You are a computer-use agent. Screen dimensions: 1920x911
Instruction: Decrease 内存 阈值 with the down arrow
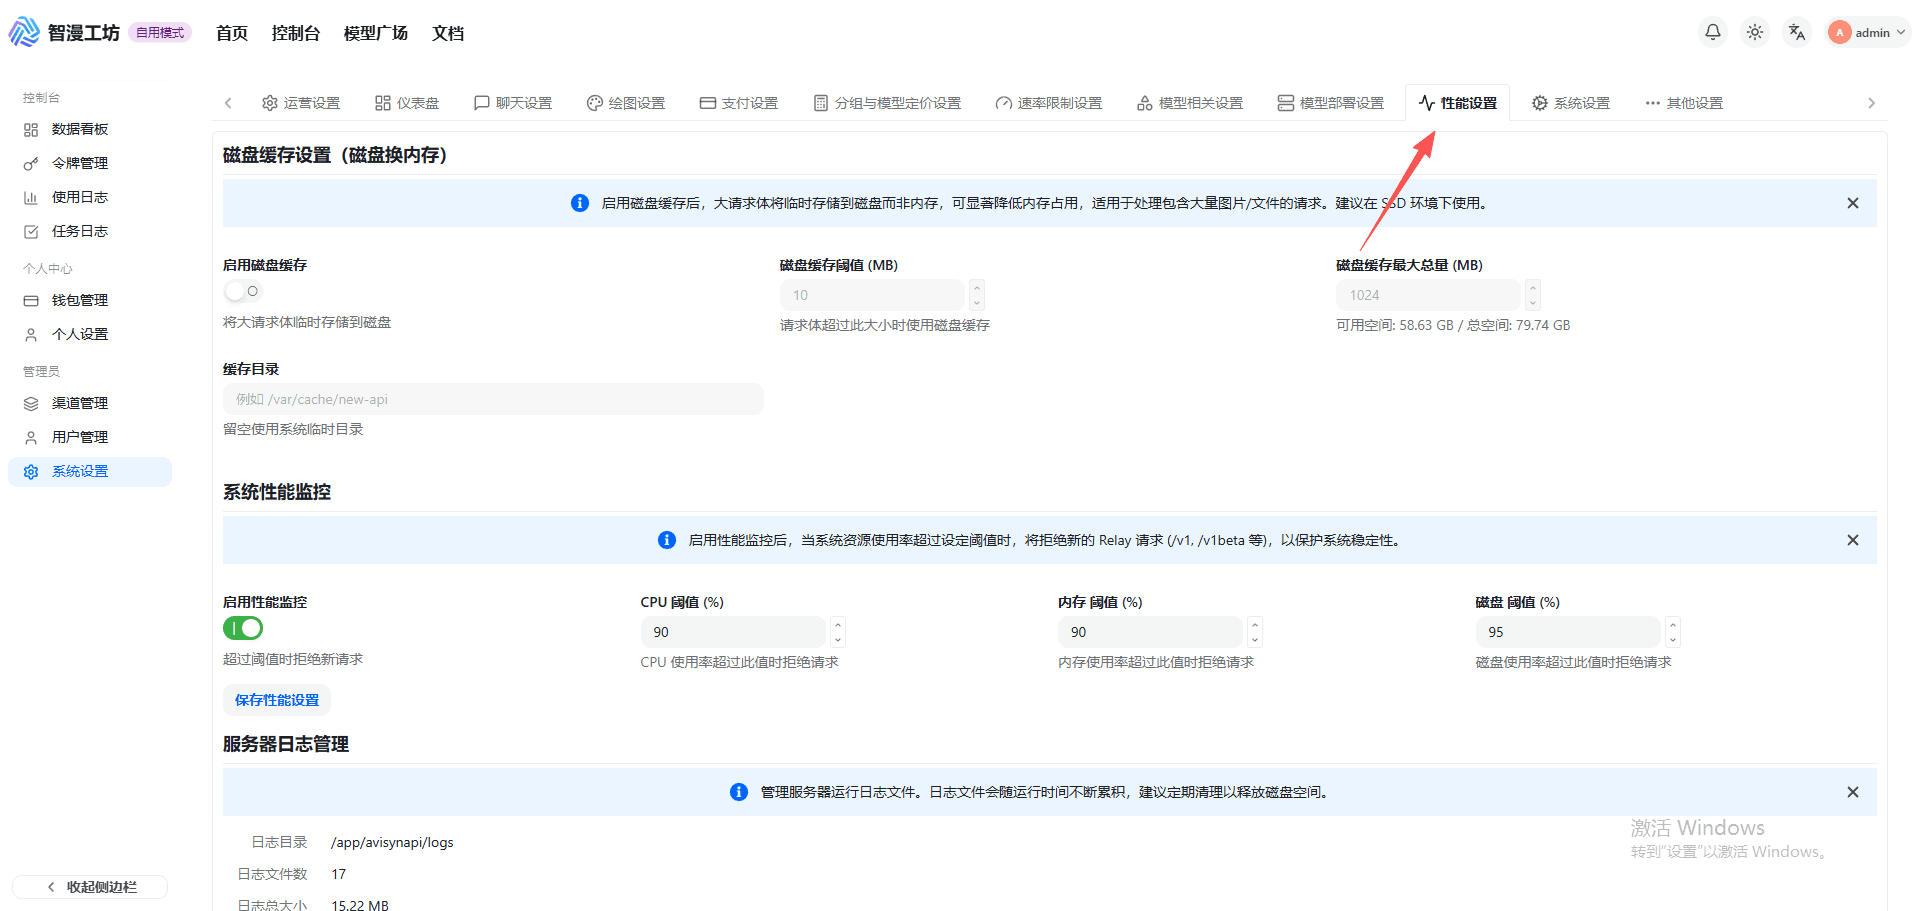click(1255, 639)
